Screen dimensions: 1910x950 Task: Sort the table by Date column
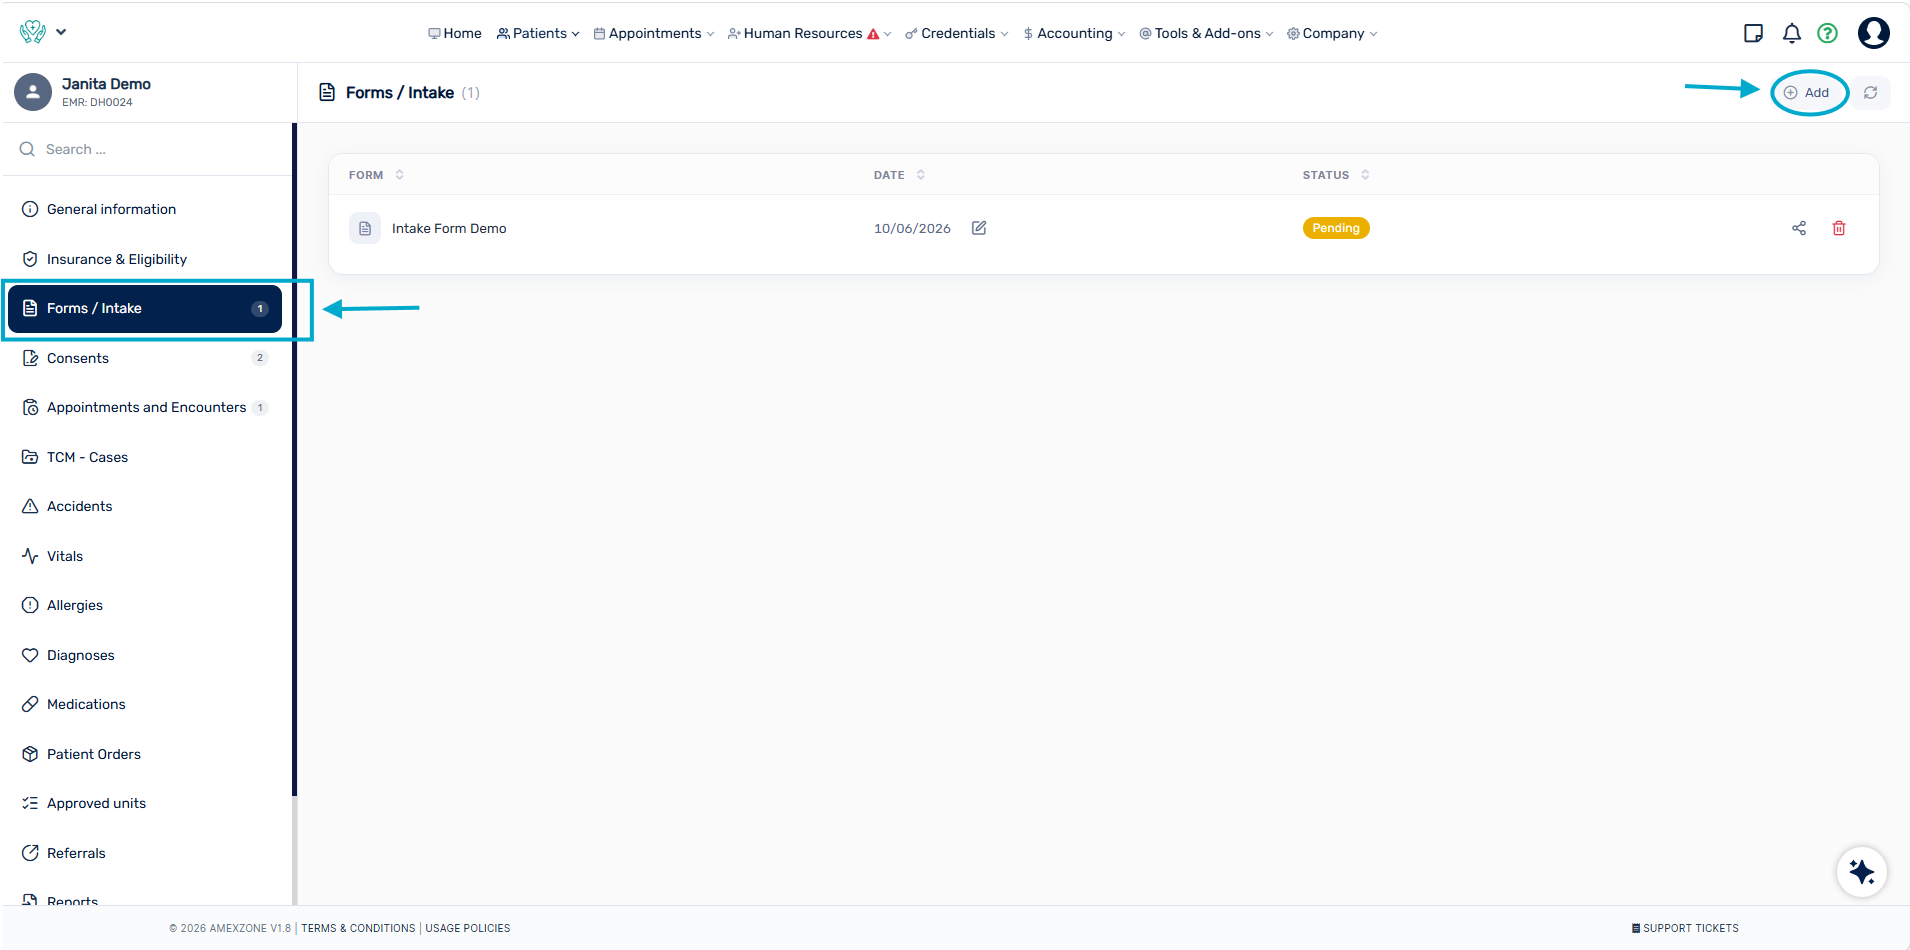click(x=899, y=175)
